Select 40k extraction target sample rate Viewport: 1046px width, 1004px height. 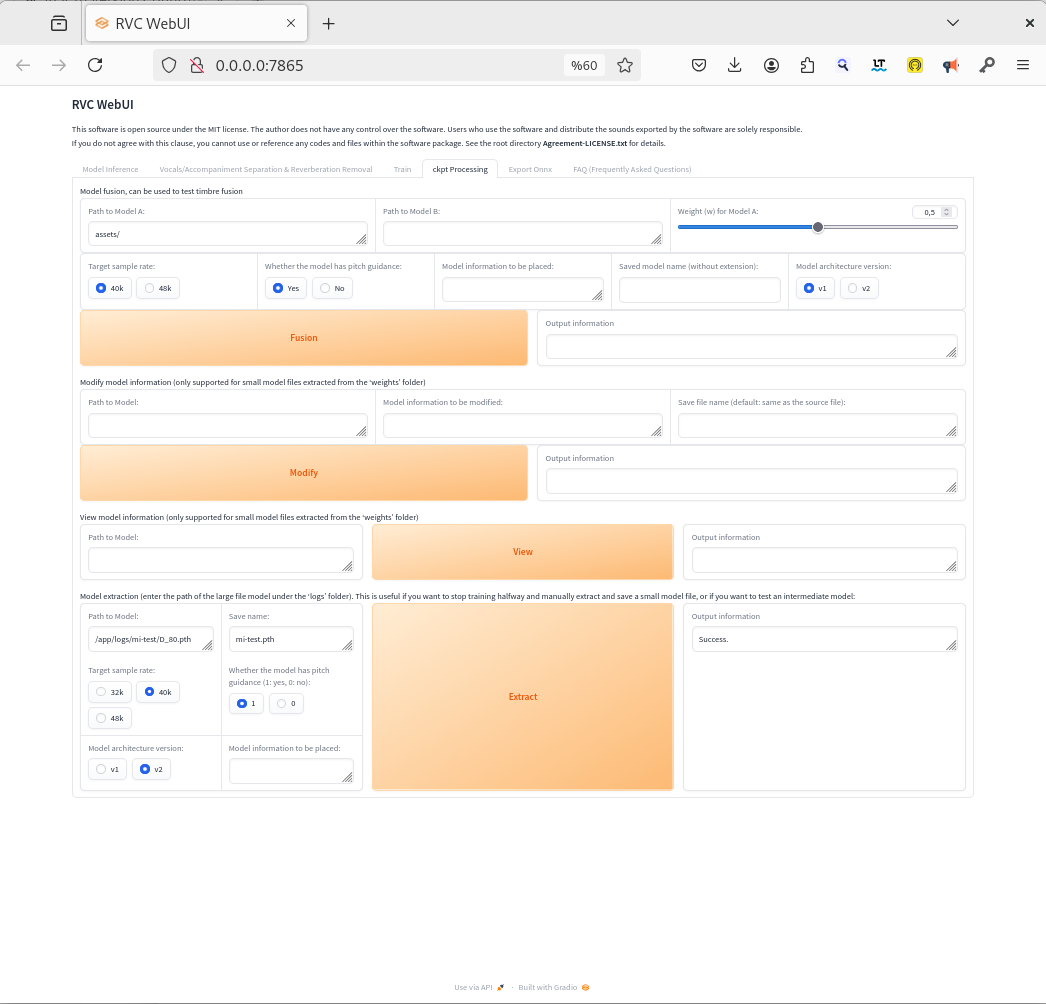pyautogui.click(x=157, y=692)
